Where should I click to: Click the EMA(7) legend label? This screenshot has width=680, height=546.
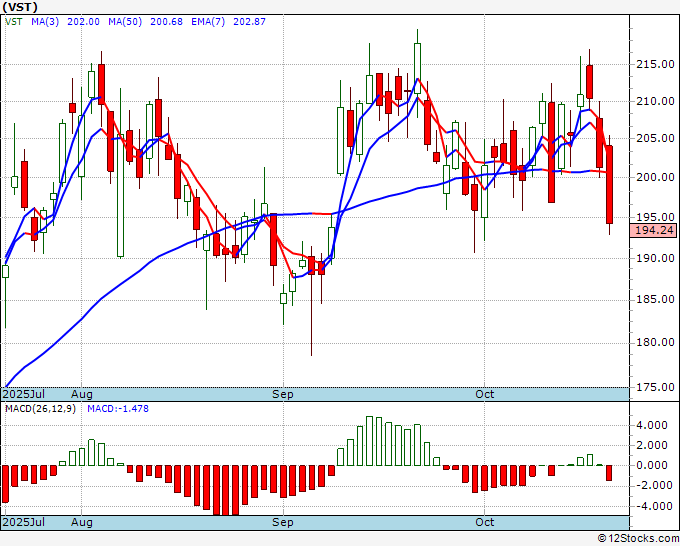pos(208,22)
